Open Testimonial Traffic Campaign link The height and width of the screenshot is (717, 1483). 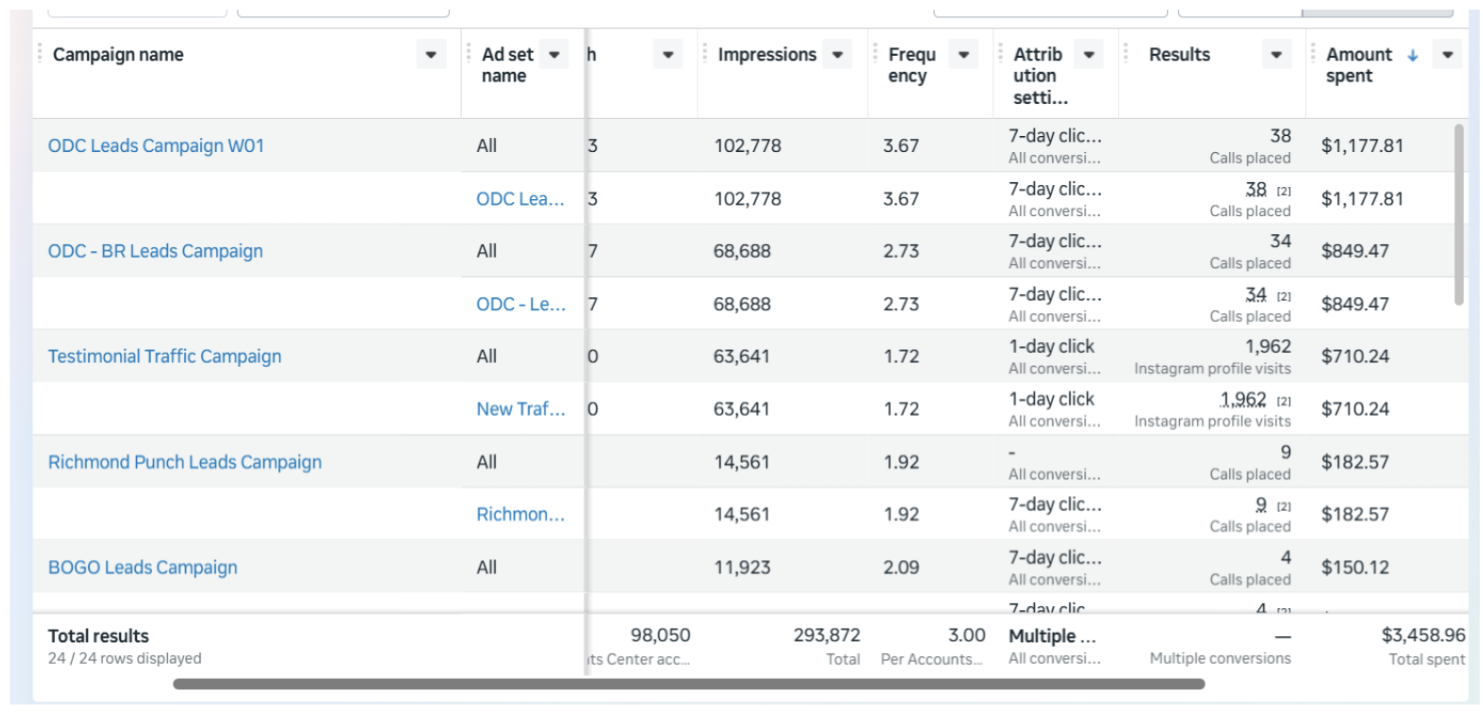[x=165, y=357]
